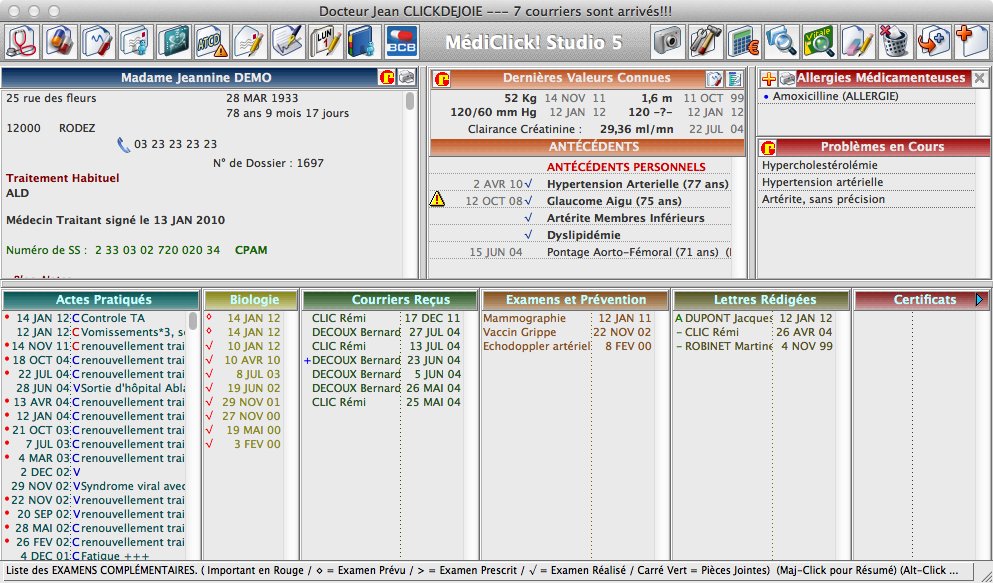Open the ATCD antecedents warning tool
The image size is (993, 583).
[x=212, y=42]
